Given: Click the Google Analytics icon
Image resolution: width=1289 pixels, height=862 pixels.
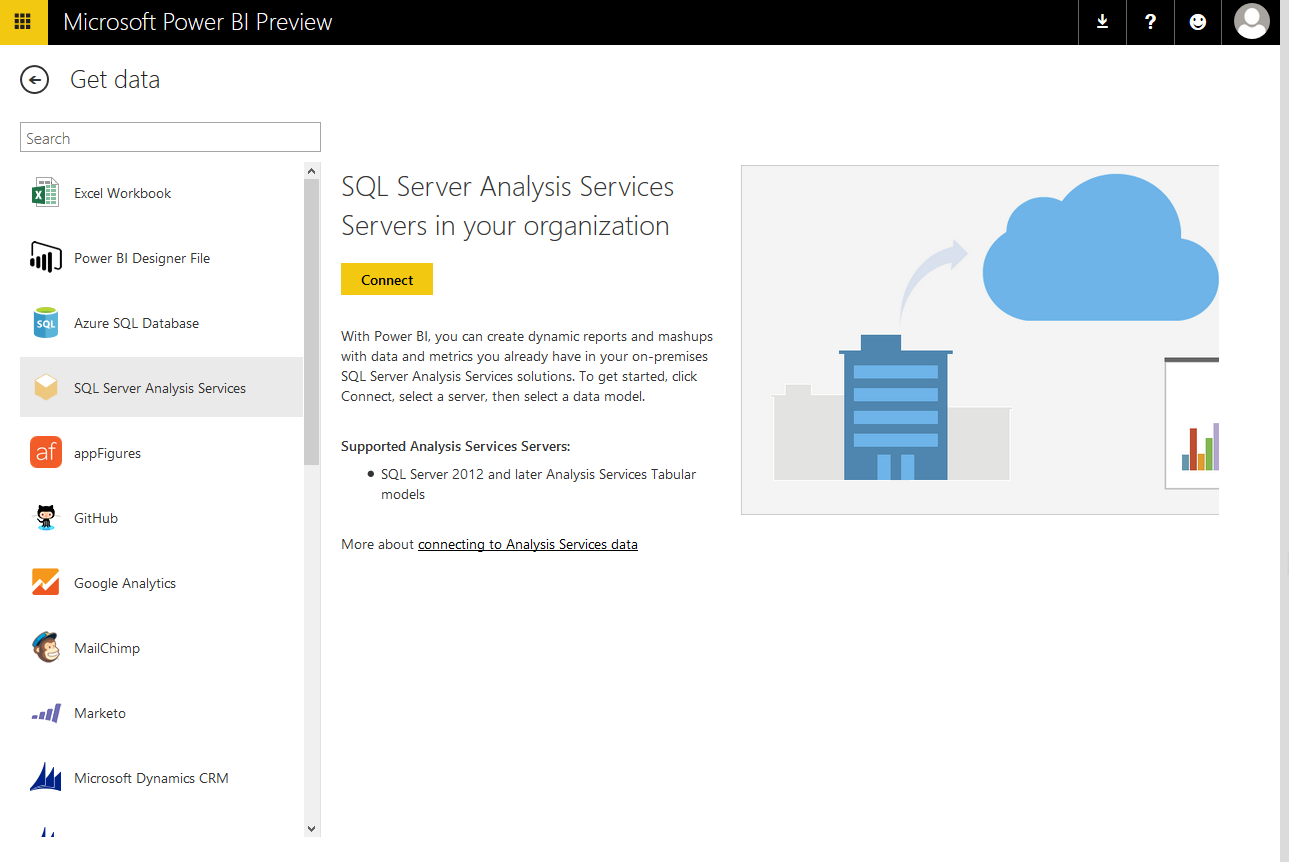Looking at the screenshot, I should [46, 583].
